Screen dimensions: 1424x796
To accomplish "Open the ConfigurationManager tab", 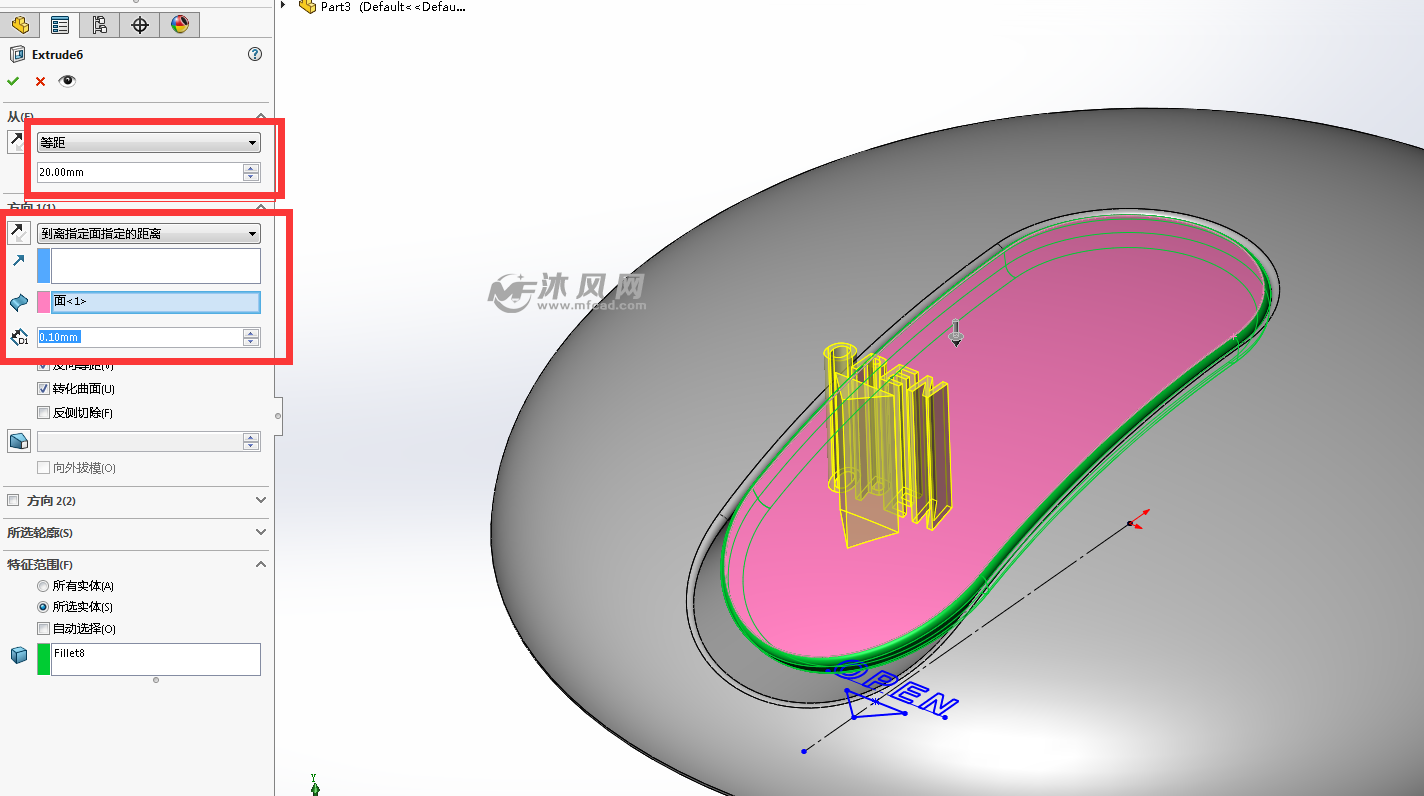I will [x=100, y=25].
